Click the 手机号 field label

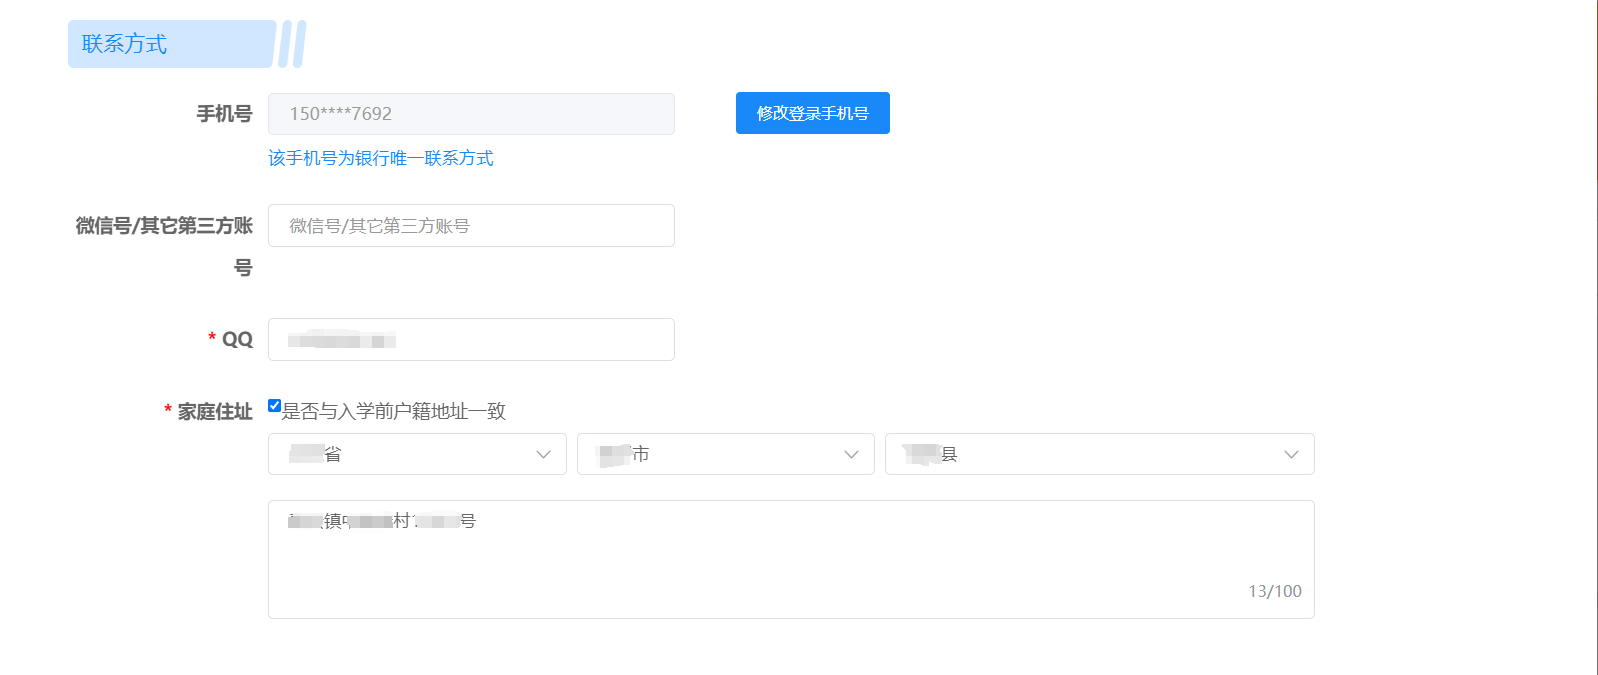click(224, 114)
